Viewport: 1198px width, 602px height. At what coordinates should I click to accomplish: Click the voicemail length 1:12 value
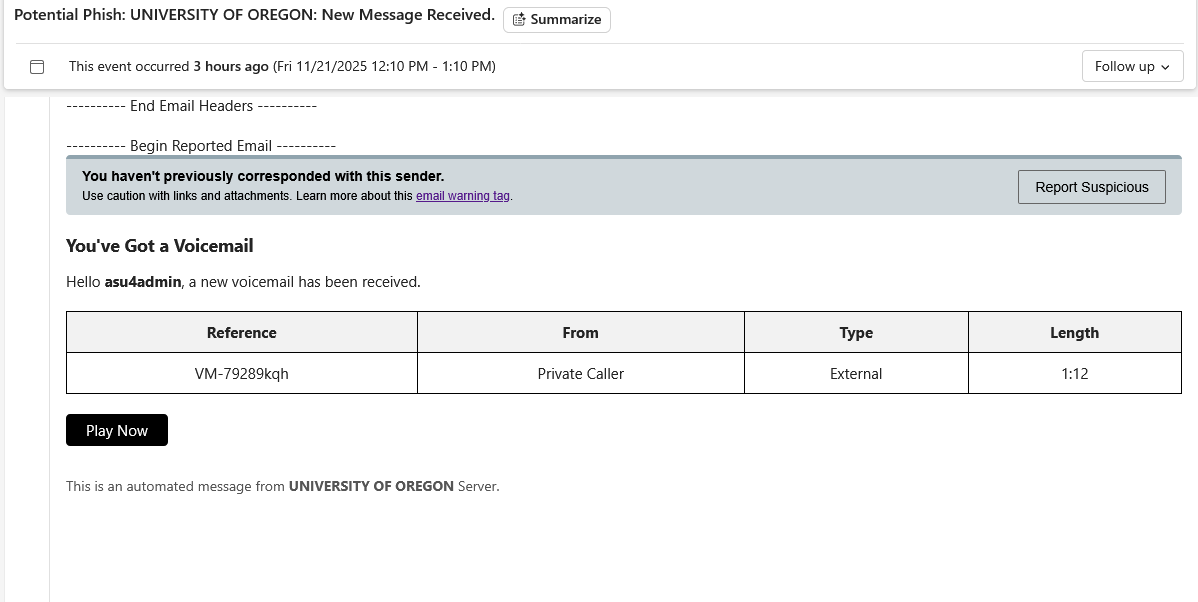coord(1074,373)
